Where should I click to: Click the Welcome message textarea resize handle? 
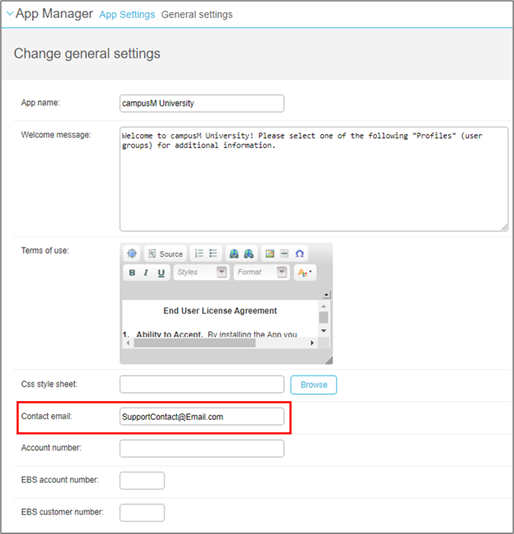point(504,228)
